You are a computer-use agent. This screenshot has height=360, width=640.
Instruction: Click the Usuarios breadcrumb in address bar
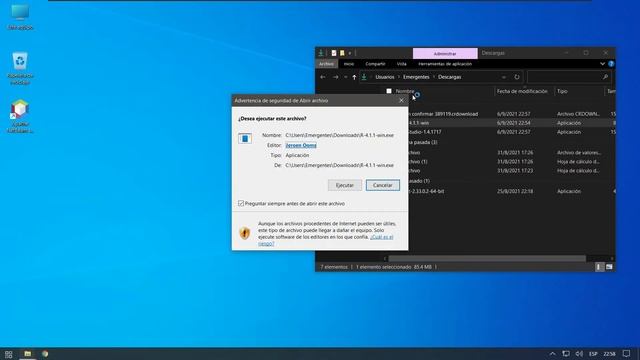[385, 77]
